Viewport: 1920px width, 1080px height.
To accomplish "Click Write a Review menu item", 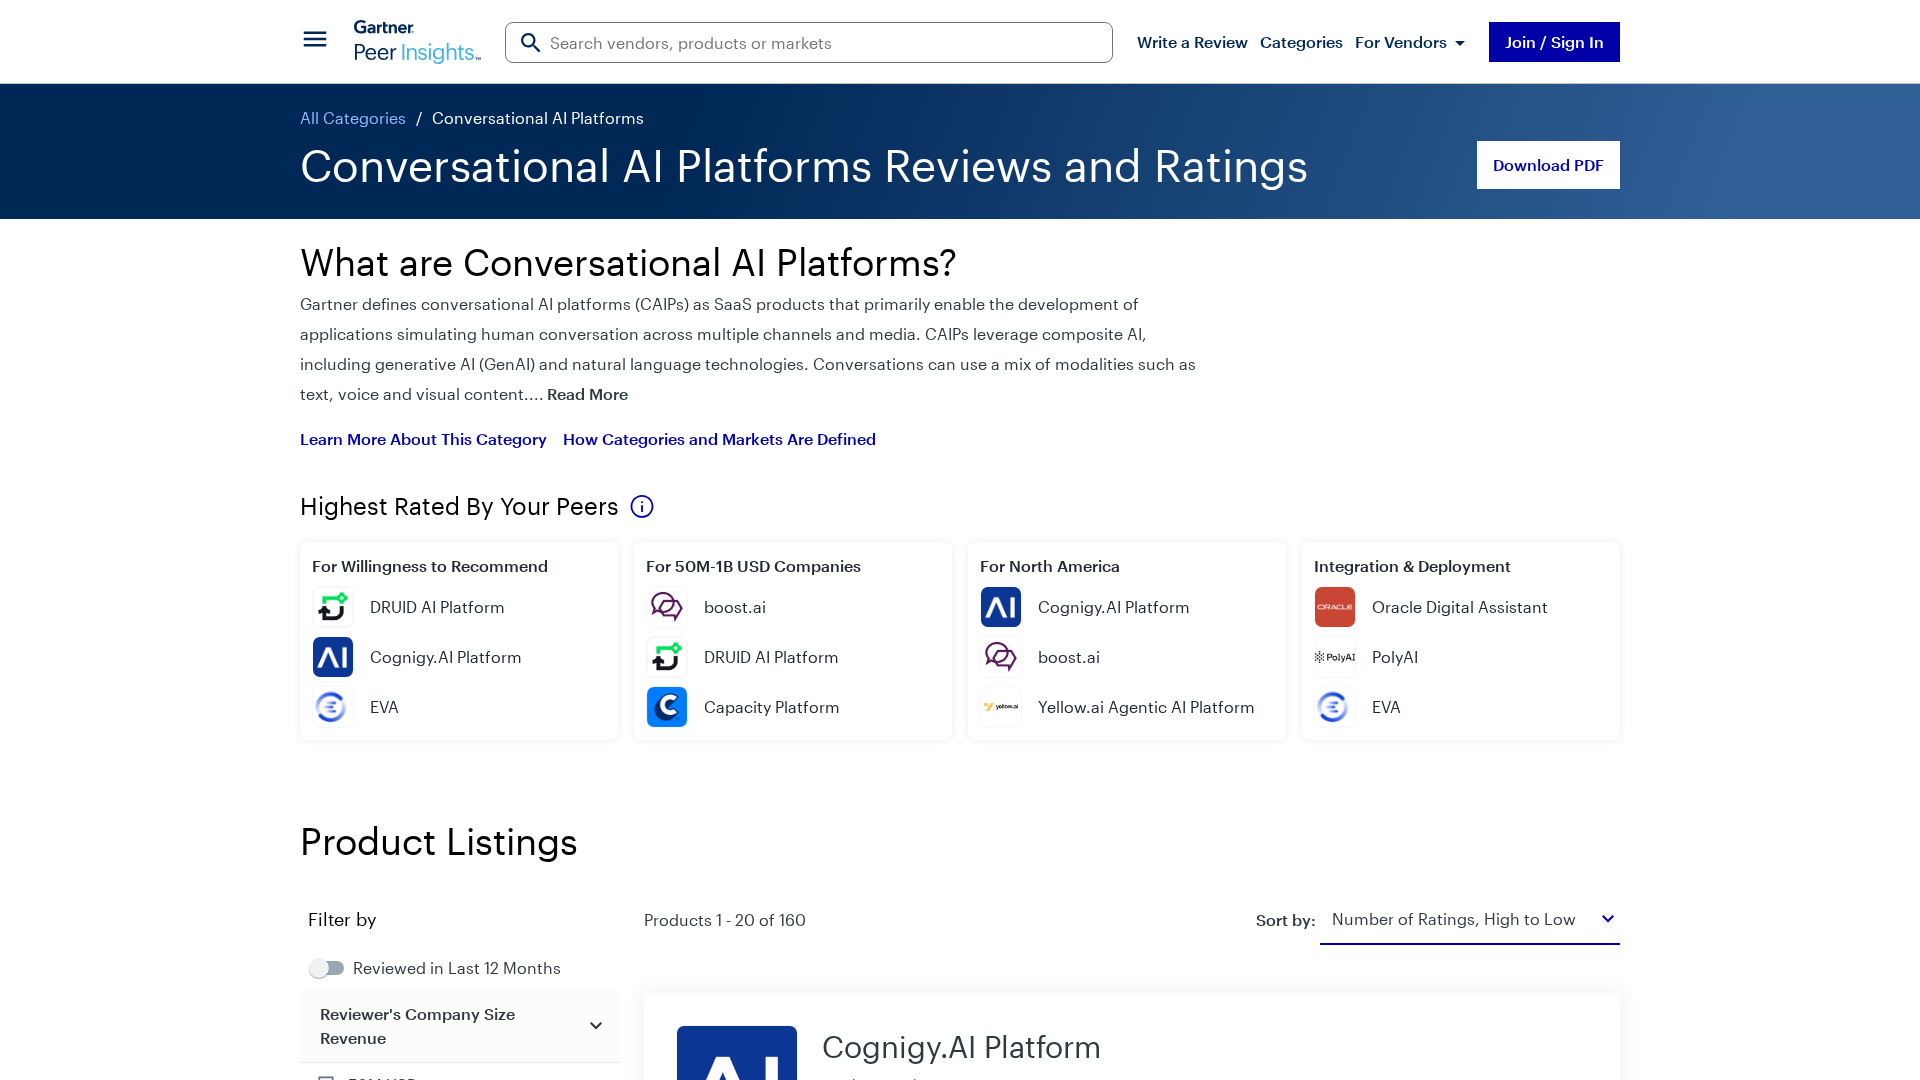I will pyautogui.click(x=1191, y=42).
